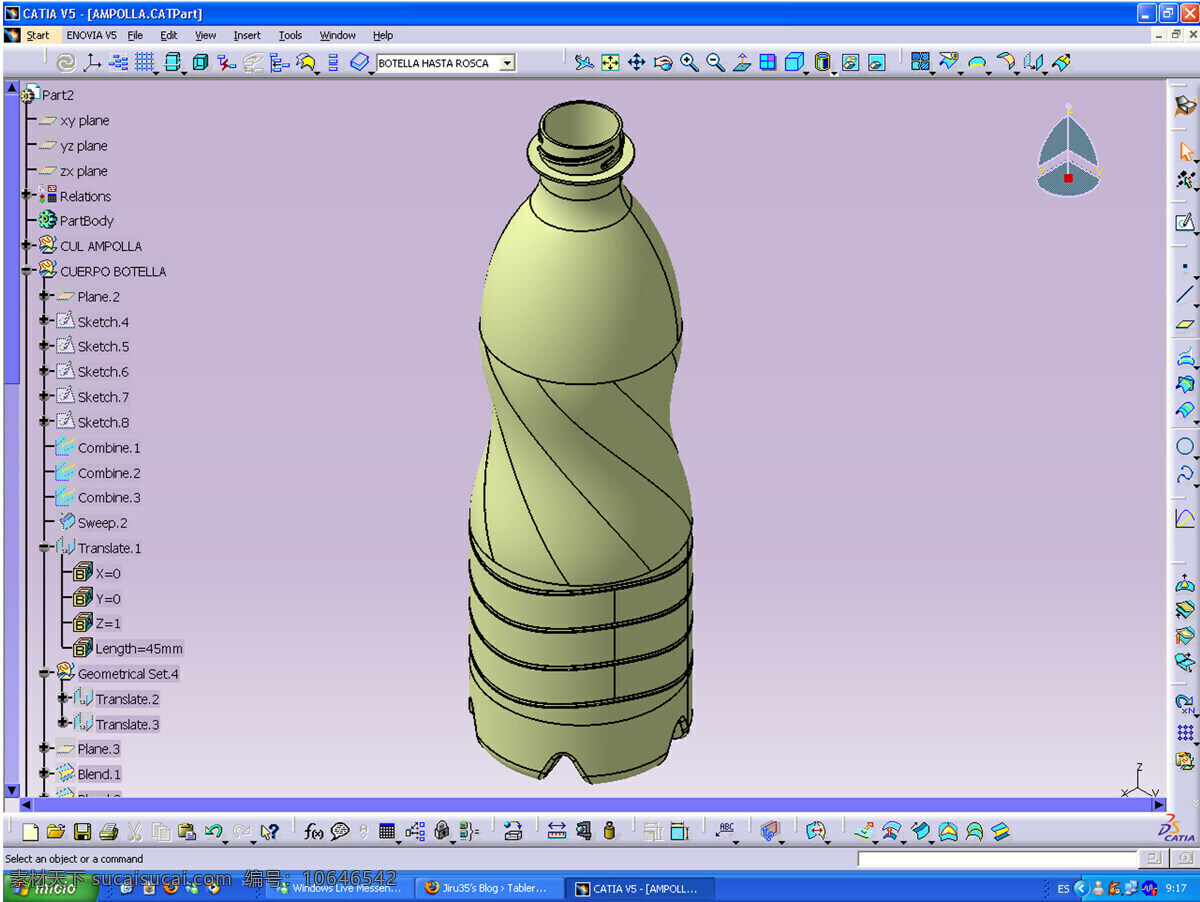This screenshot has width=1200, height=902.
Task: Open the Formula f(x) tool
Action: pyautogui.click(x=314, y=831)
